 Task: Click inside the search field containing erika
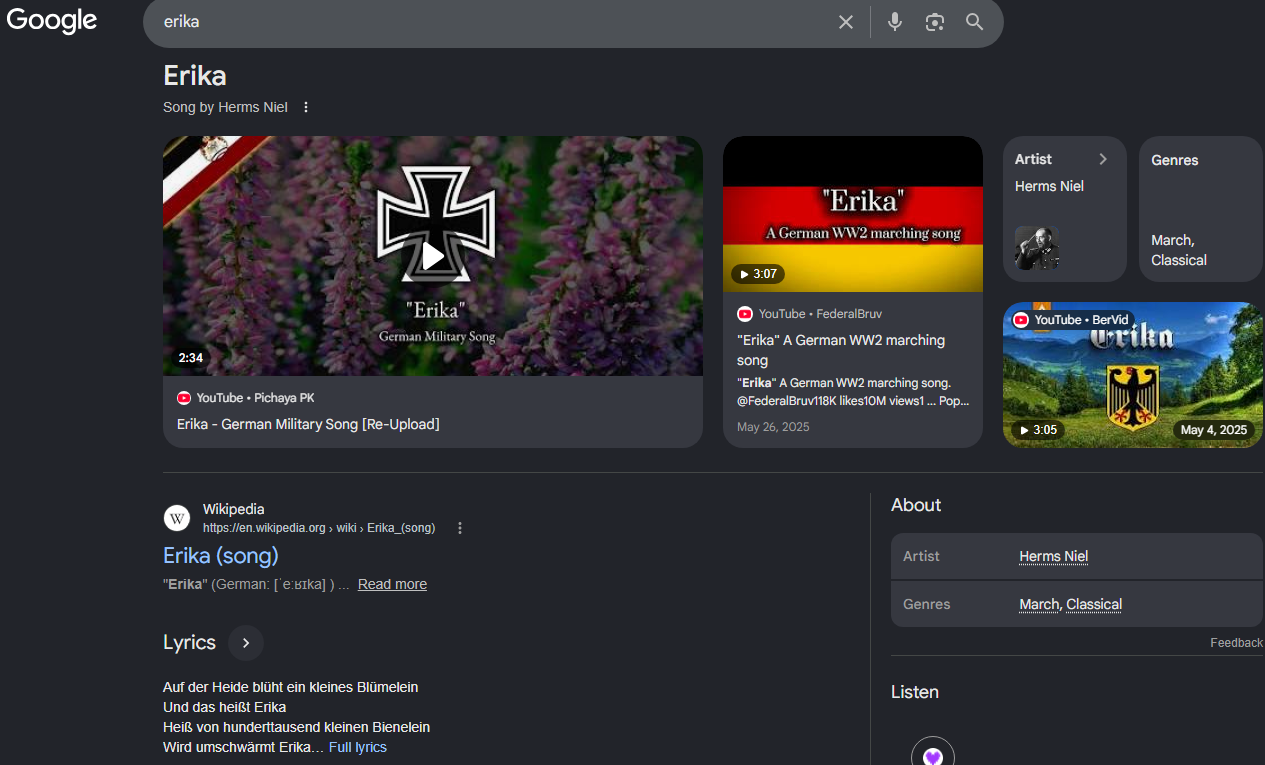coord(490,22)
